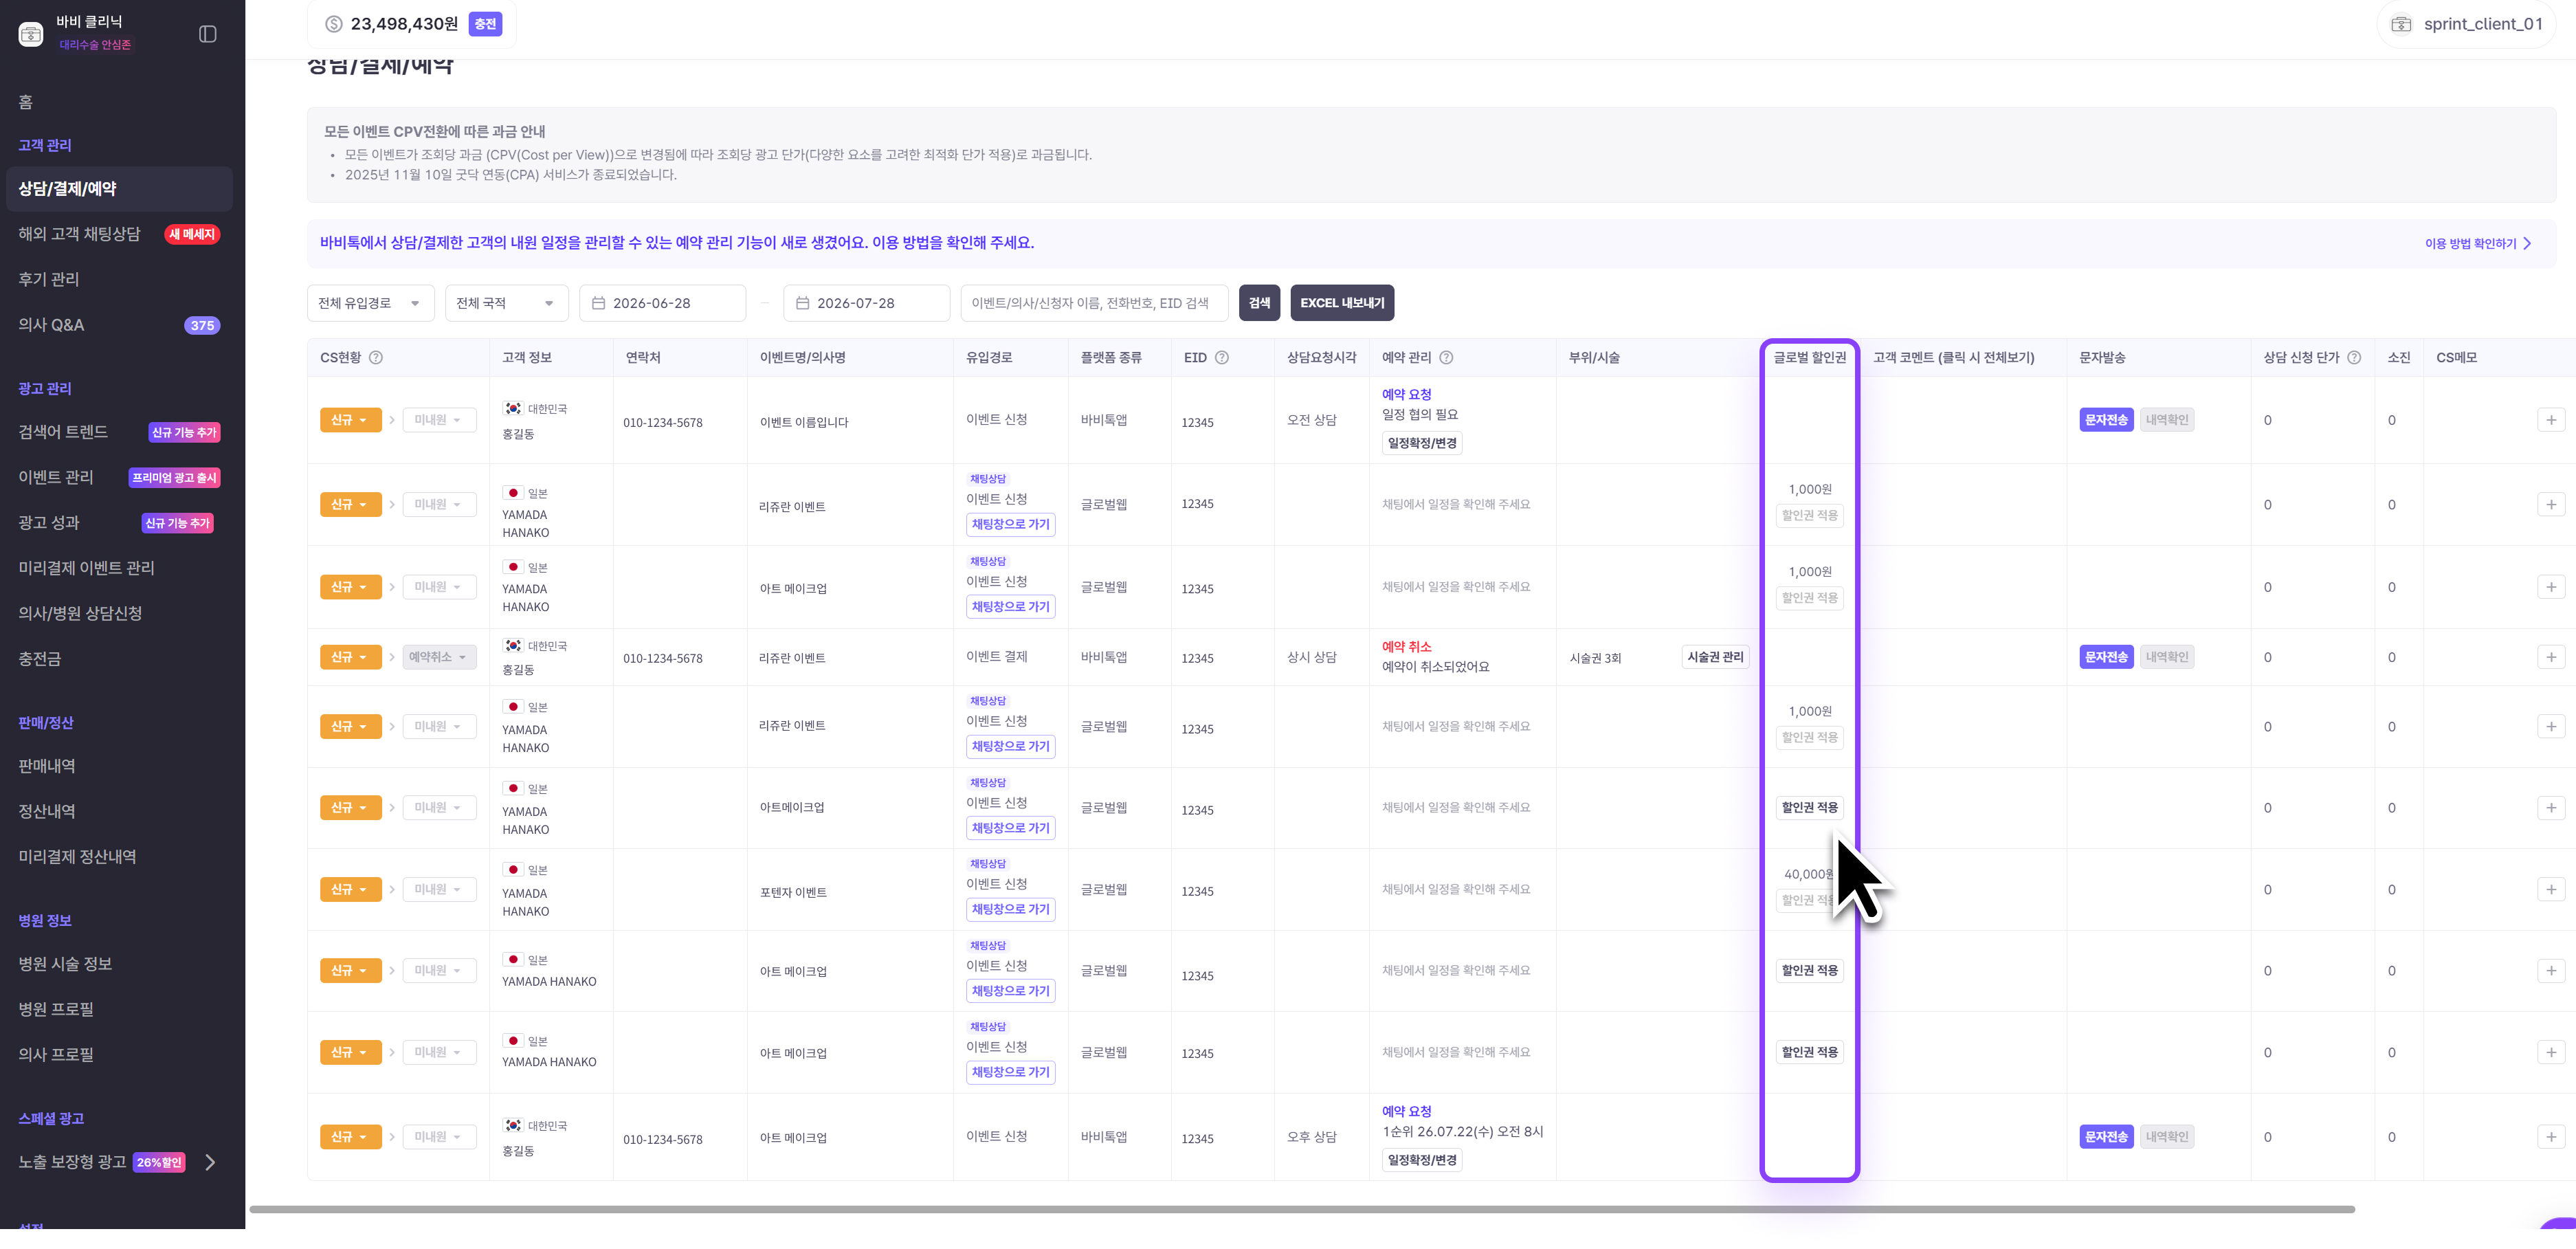The image size is (2576, 1249).
Task: Open the 전체 국적 filter dropdown
Action: point(506,303)
